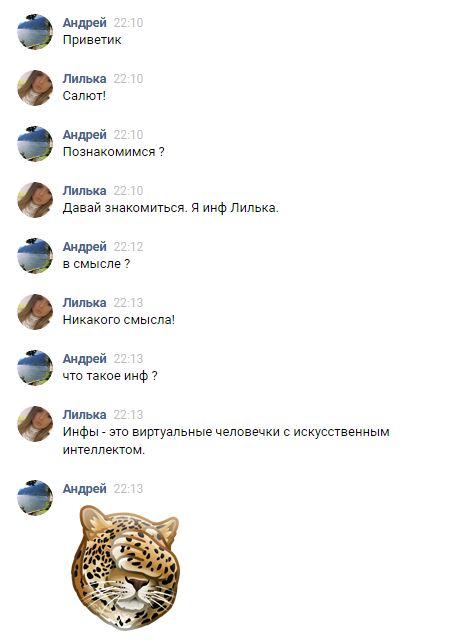Click Лилька's avatar beside the "Инфы" explanation
Image resolution: width=456 pixels, height=642 pixels.
[35, 424]
